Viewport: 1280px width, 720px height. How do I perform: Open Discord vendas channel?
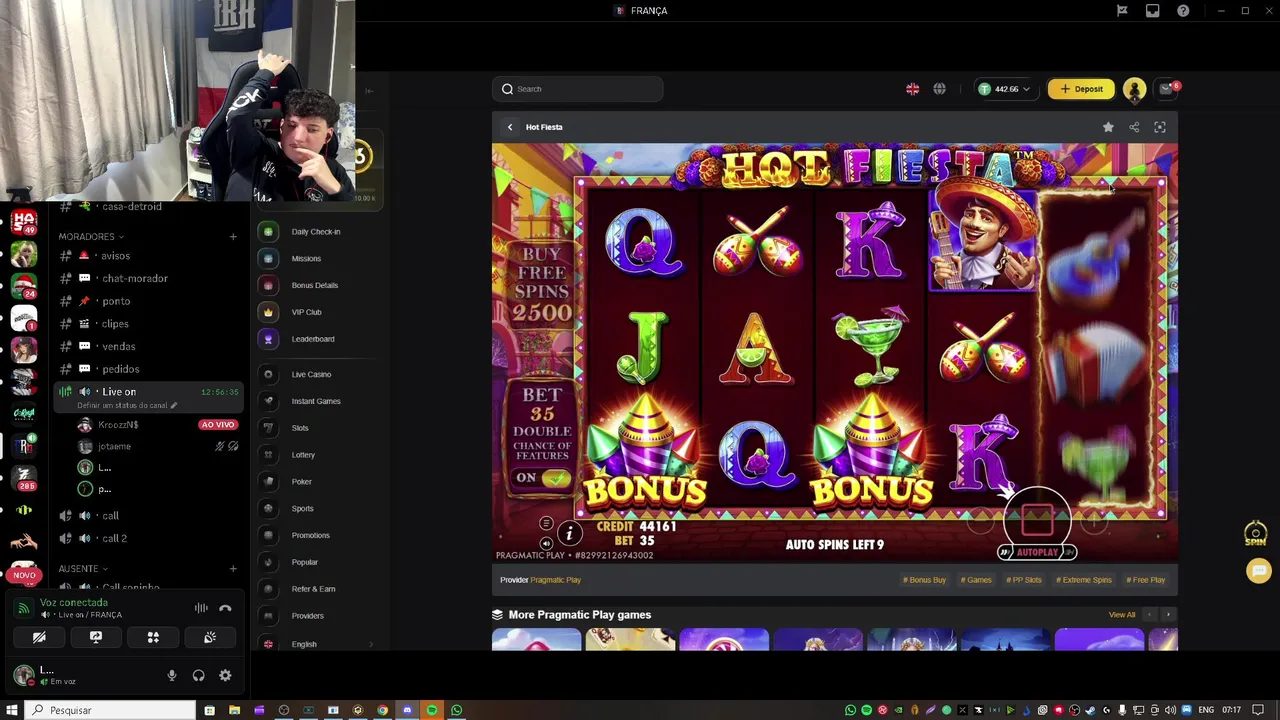146,347
